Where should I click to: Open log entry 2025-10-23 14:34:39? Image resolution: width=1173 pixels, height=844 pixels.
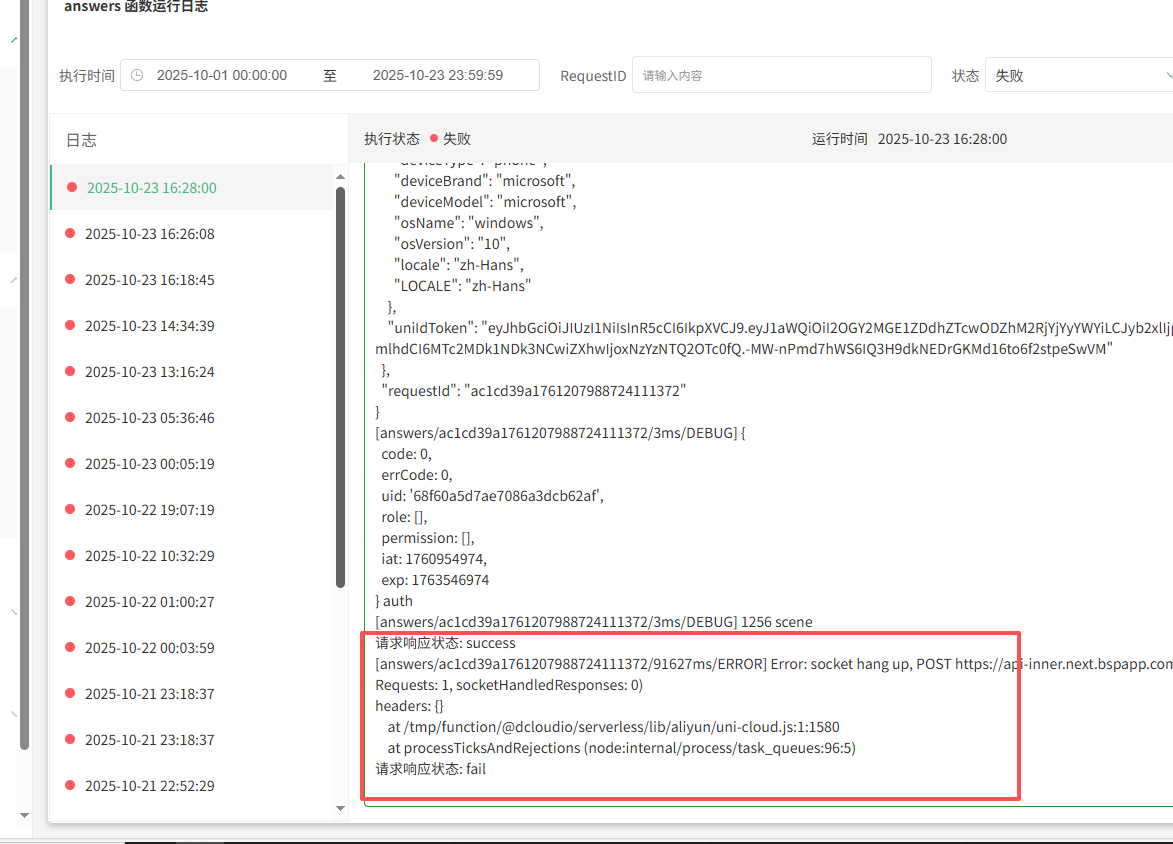[x=149, y=326]
